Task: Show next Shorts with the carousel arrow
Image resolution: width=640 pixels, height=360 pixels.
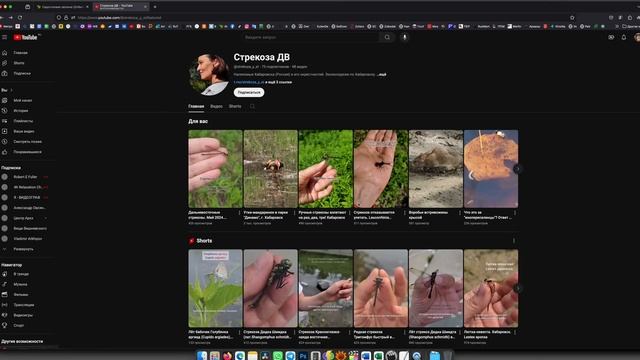Action: [517, 288]
